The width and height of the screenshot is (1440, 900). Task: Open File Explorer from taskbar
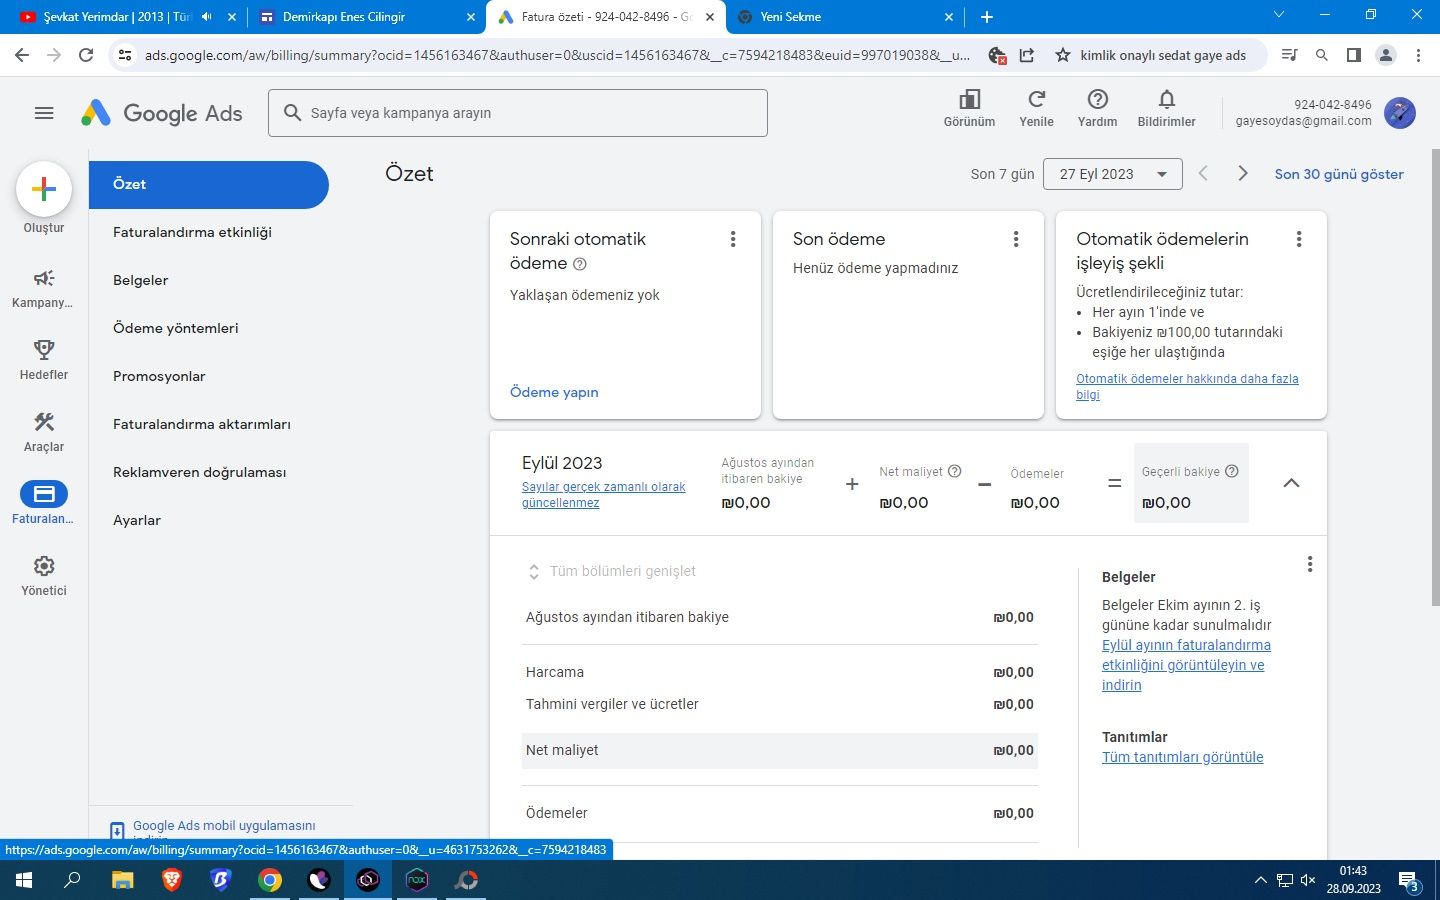pyautogui.click(x=122, y=880)
